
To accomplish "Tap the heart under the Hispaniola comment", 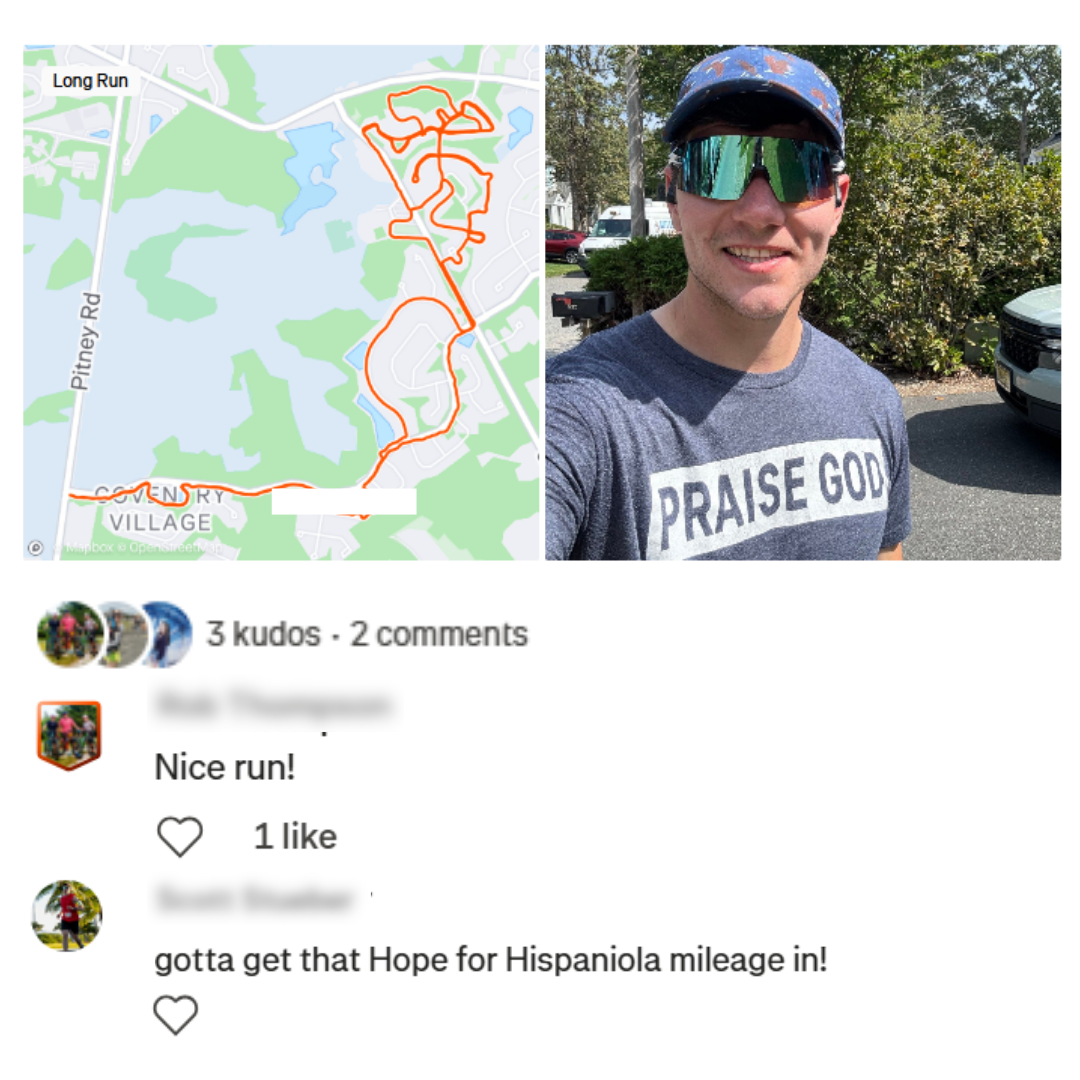I will pyautogui.click(x=176, y=1015).
